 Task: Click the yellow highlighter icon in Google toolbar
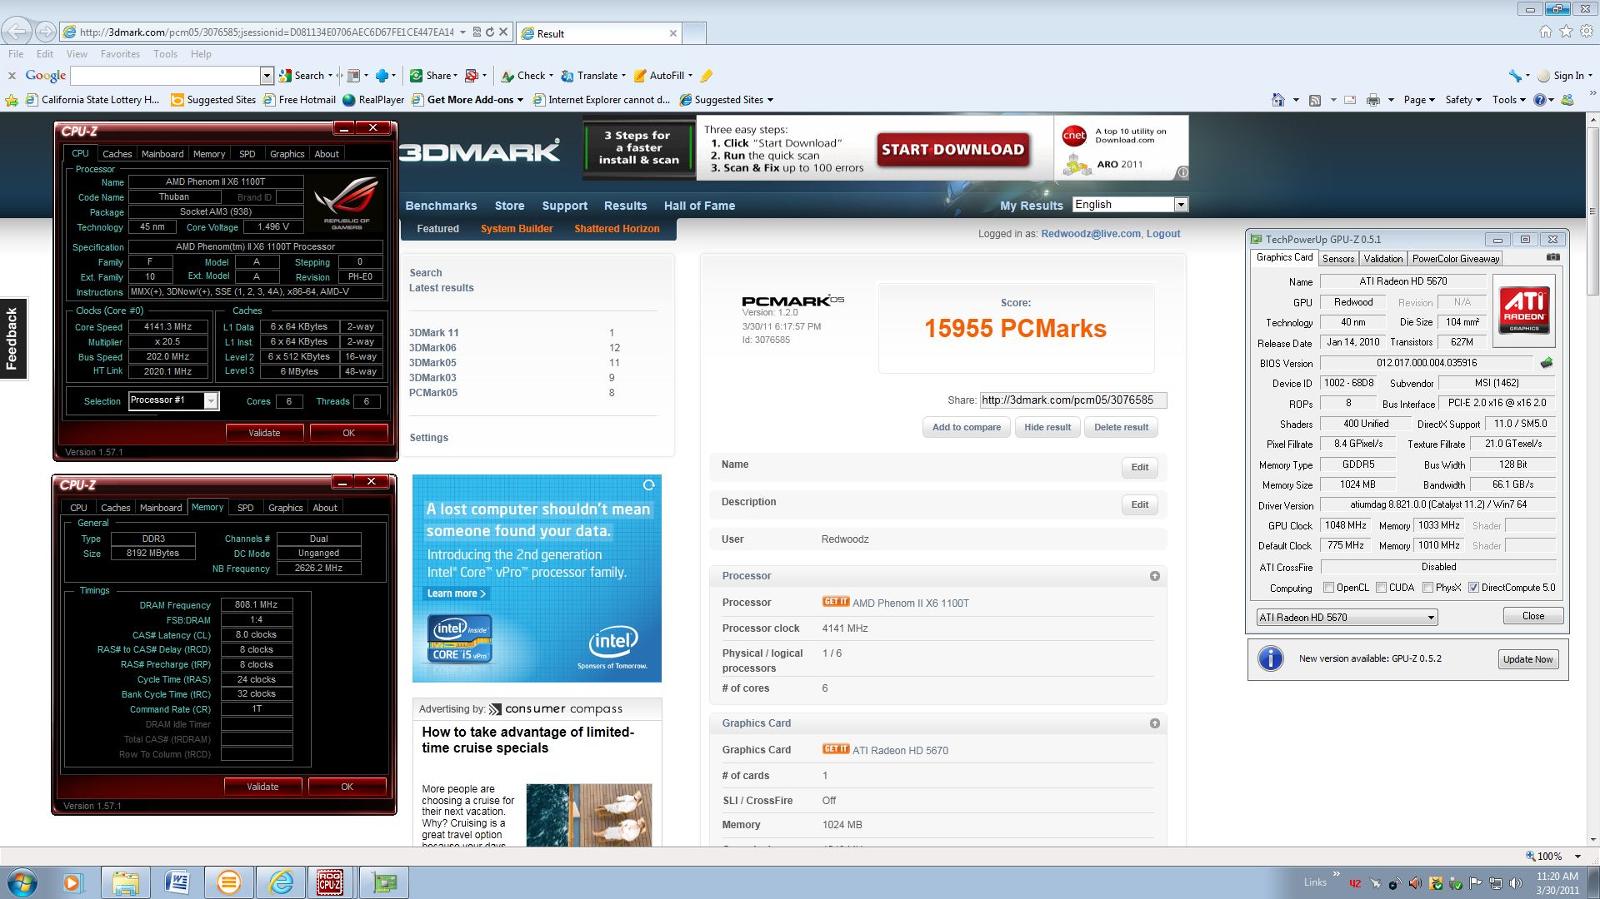pyautogui.click(x=706, y=75)
